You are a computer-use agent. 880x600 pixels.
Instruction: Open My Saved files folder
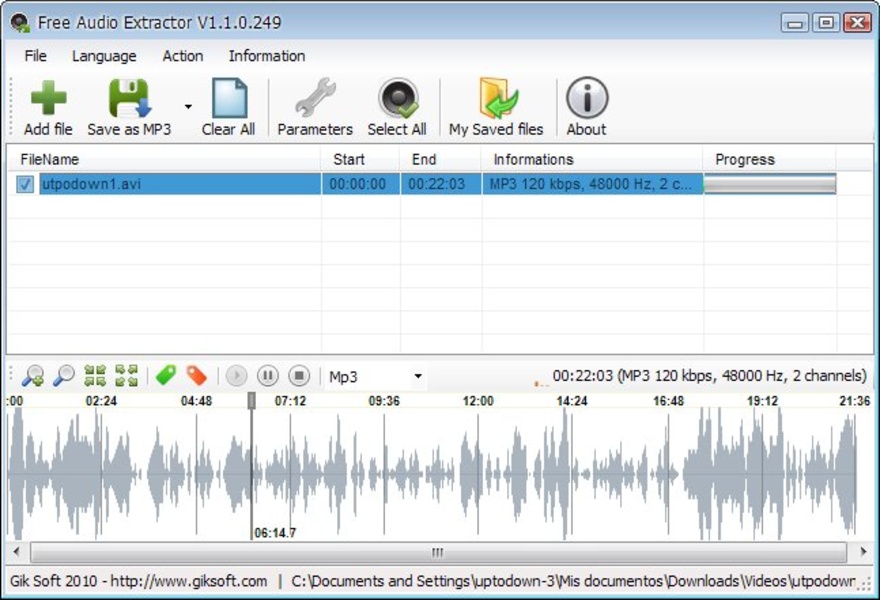coord(496,100)
